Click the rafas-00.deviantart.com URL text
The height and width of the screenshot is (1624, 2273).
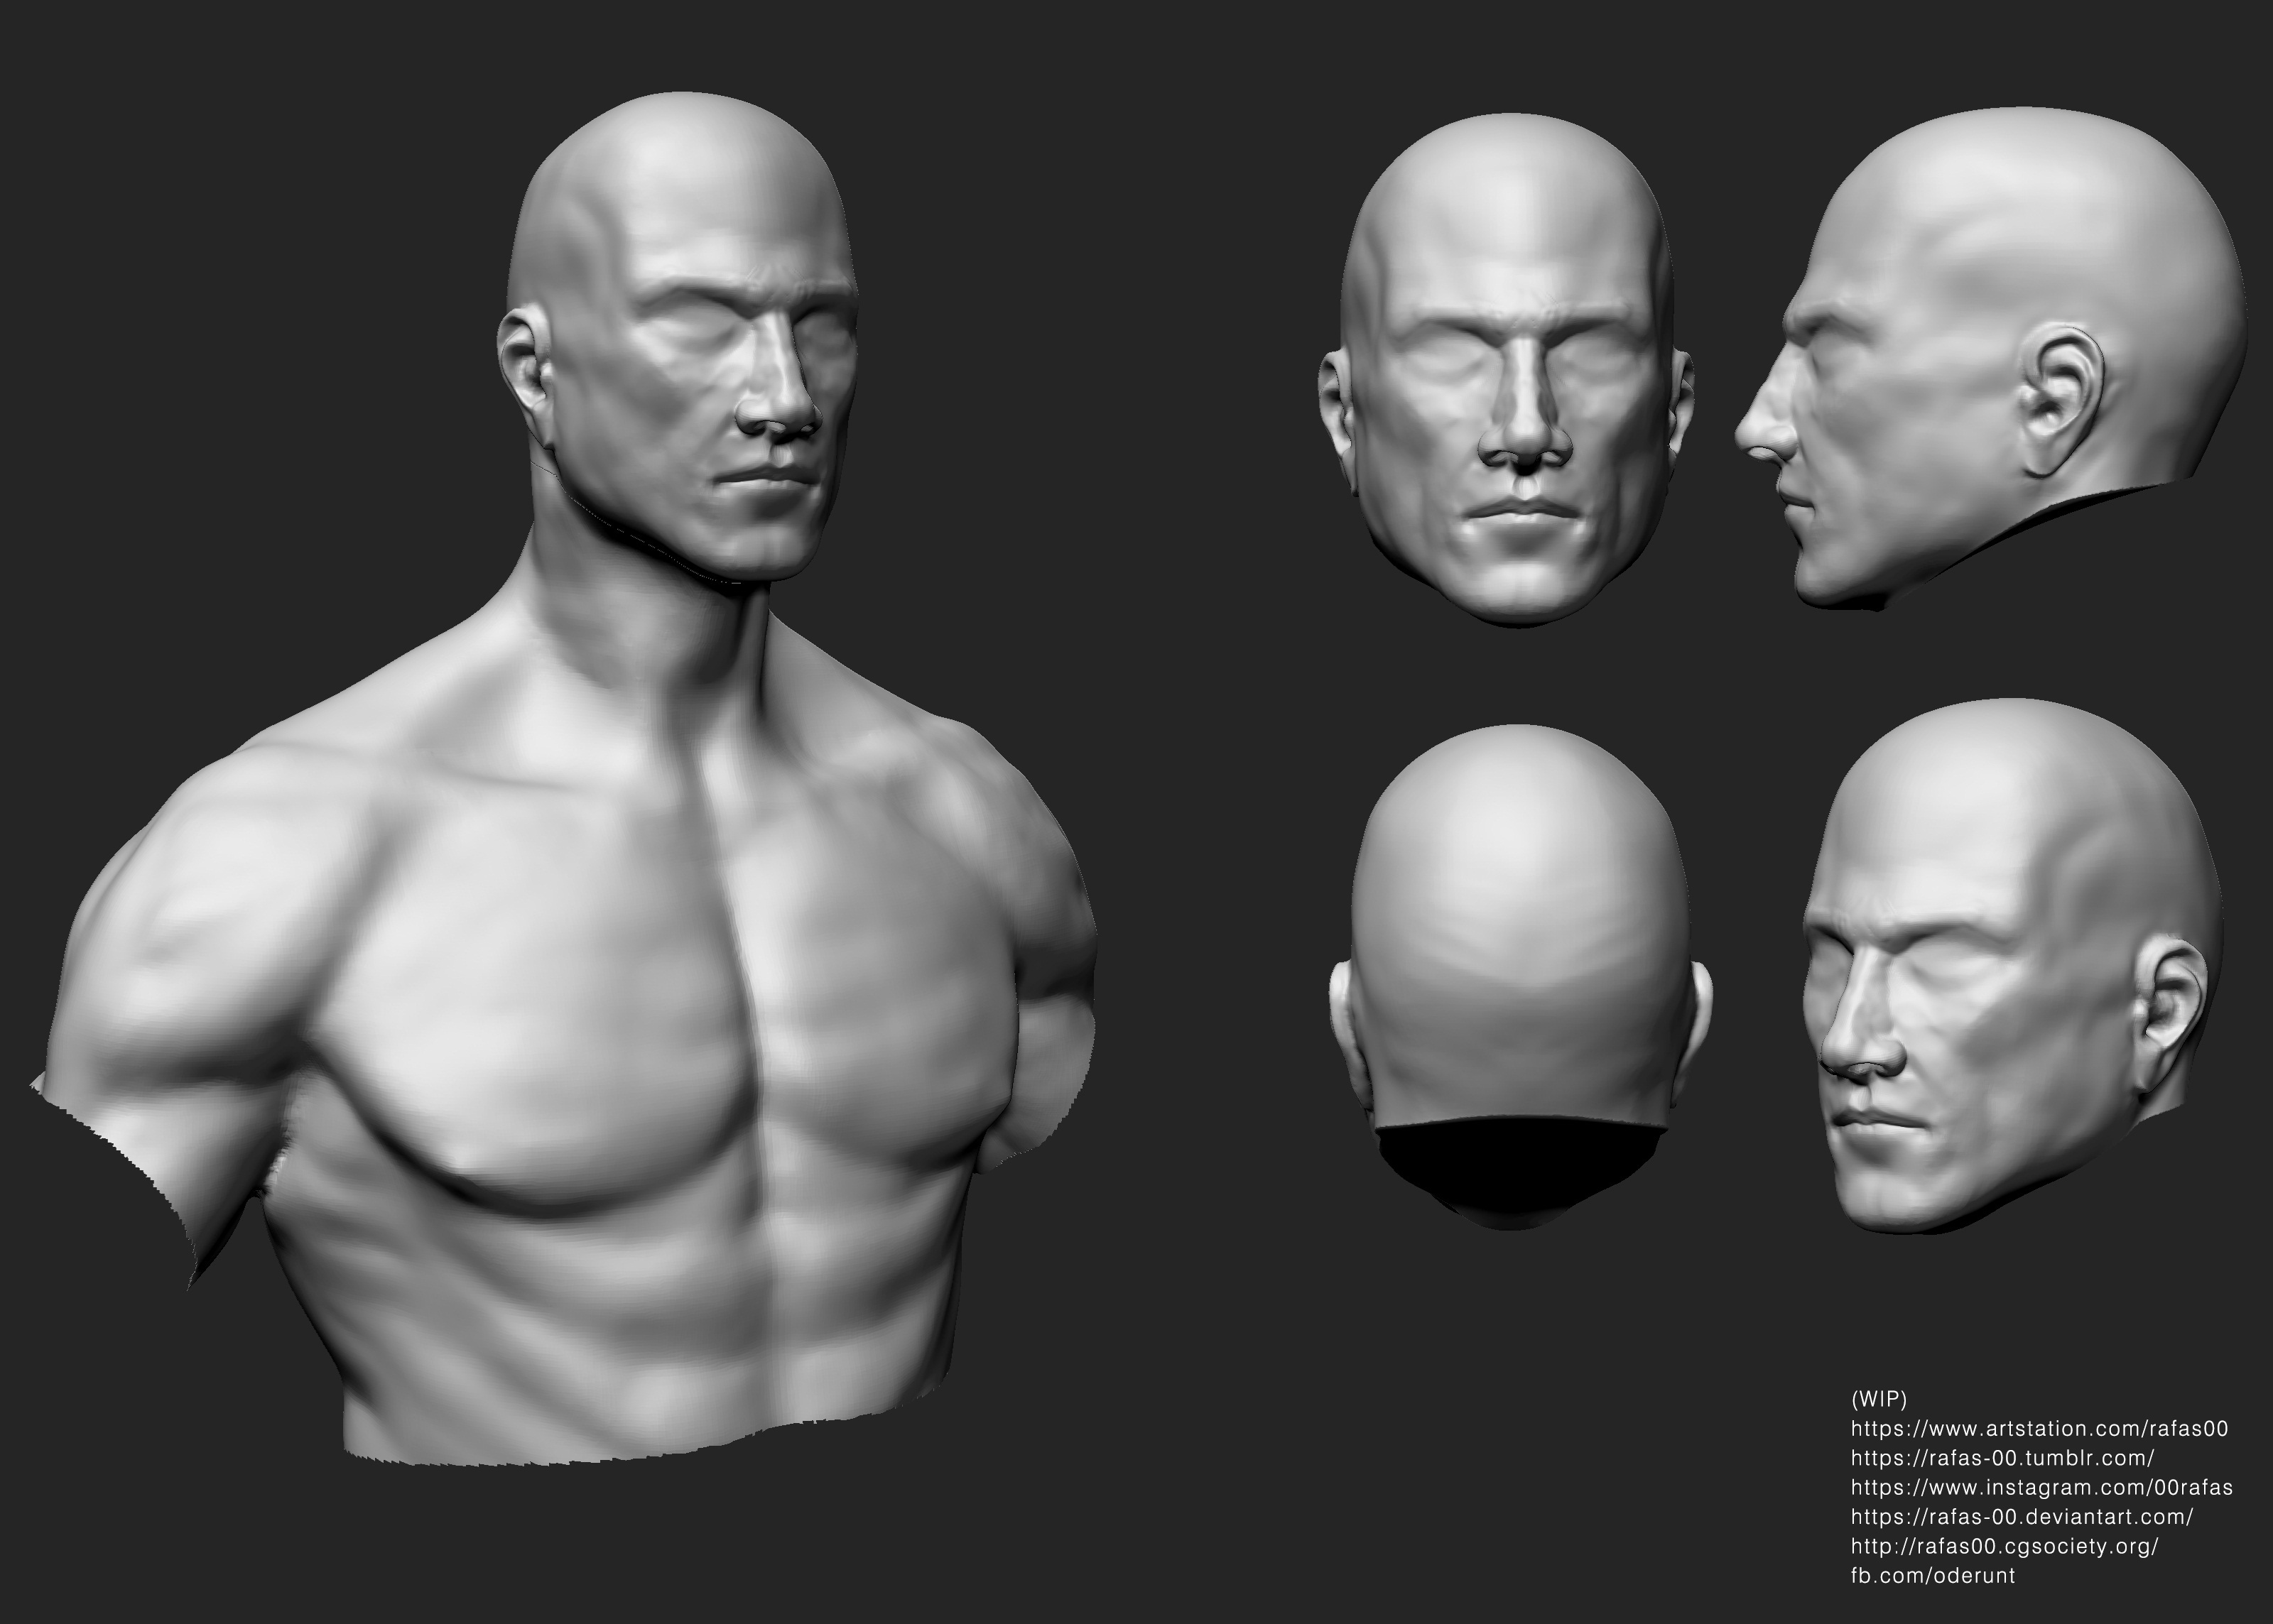point(2022,1516)
